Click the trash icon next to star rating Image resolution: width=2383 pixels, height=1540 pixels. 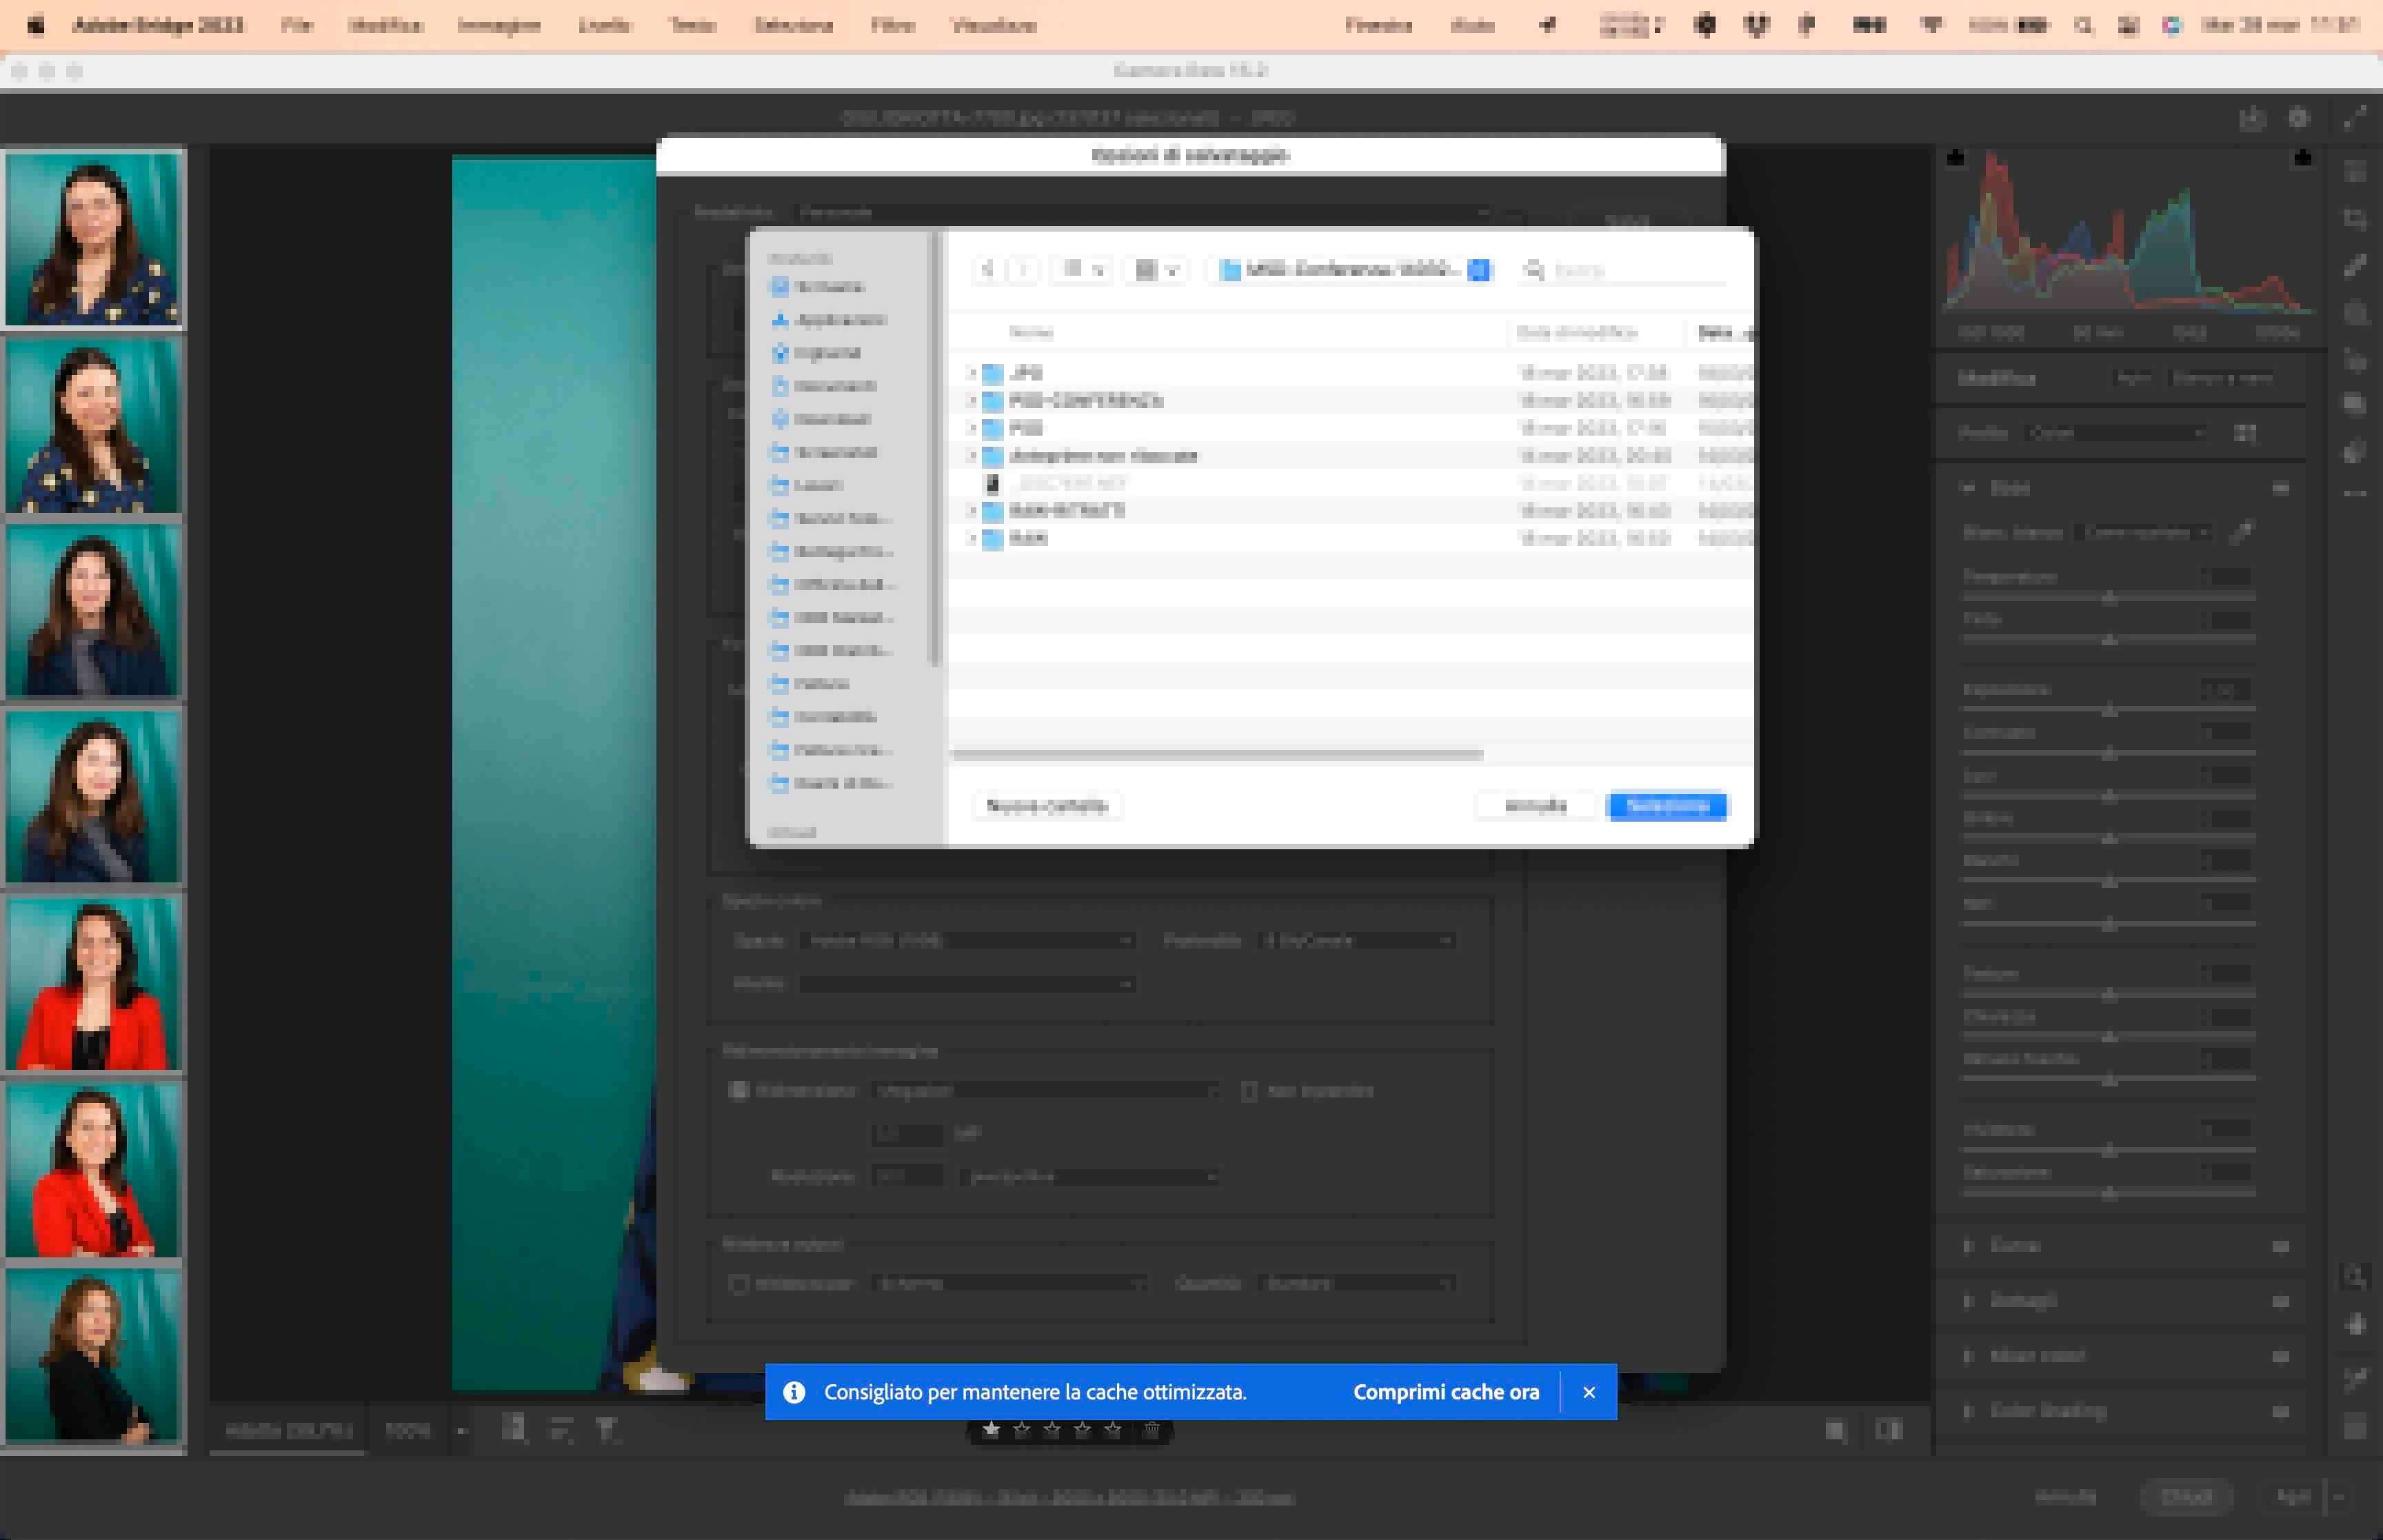click(1151, 1430)
